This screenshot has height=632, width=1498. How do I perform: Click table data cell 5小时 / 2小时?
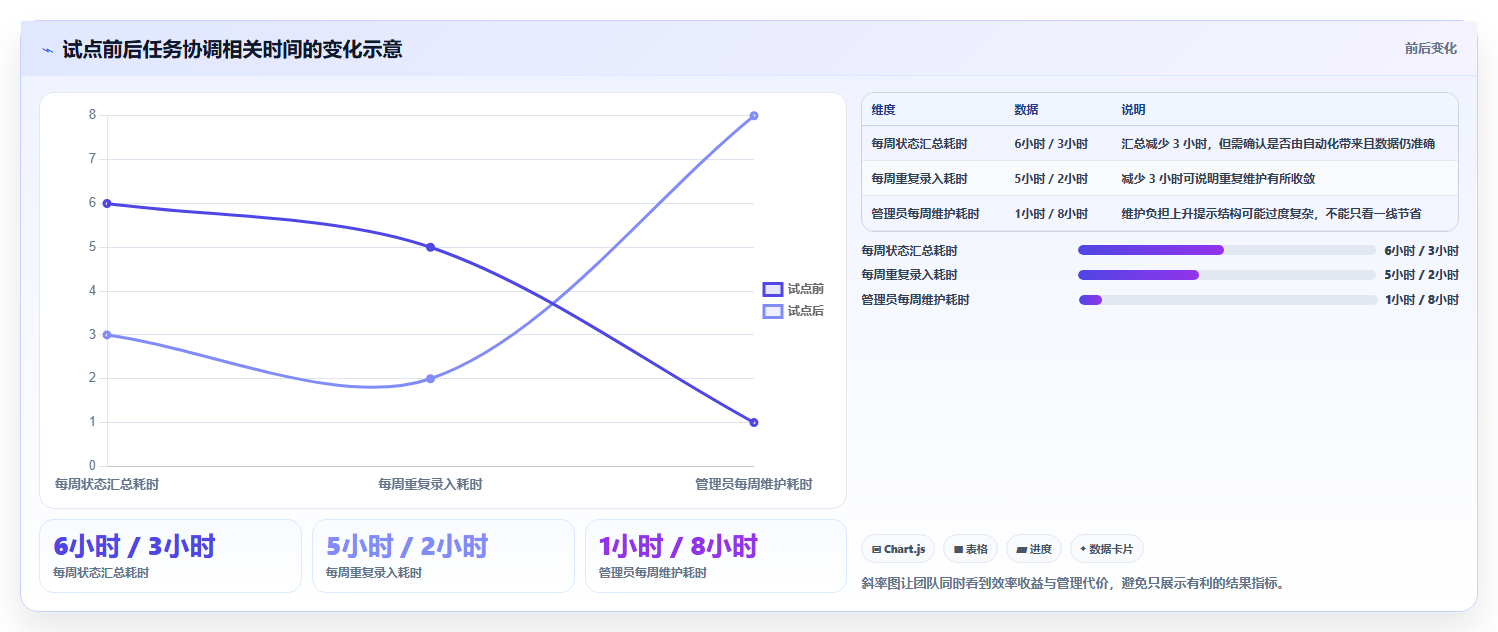click(x=1051, y=179)
